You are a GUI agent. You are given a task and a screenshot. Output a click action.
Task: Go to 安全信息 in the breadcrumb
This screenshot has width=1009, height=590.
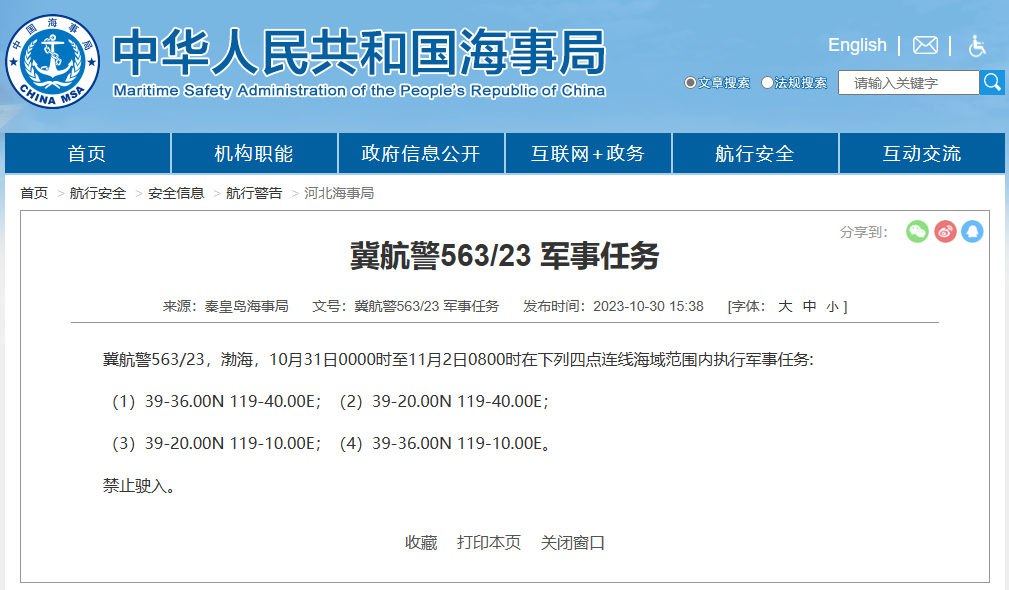point(176,193)
